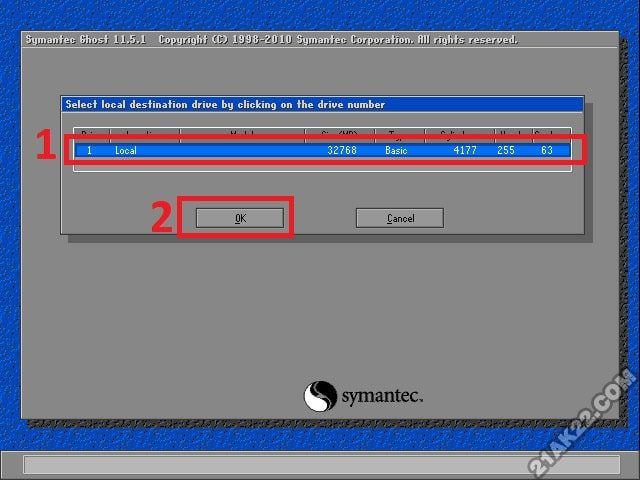Click the "Basic" drive type cell
640x480 pixels.
tap(396, 151)
